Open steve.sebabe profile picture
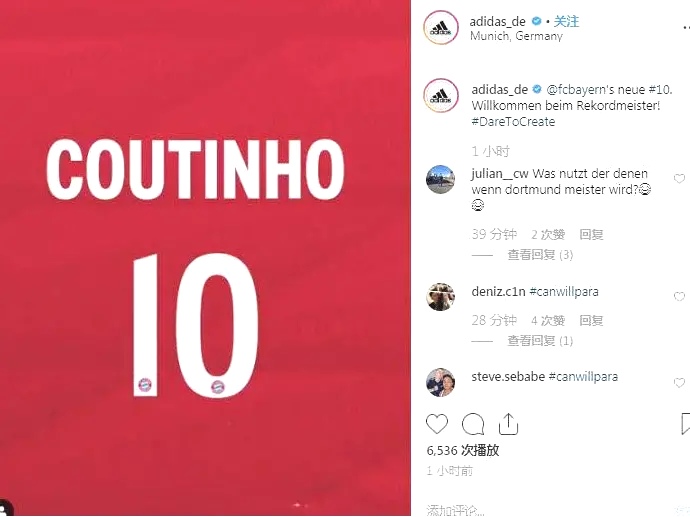 pos(440,382)
